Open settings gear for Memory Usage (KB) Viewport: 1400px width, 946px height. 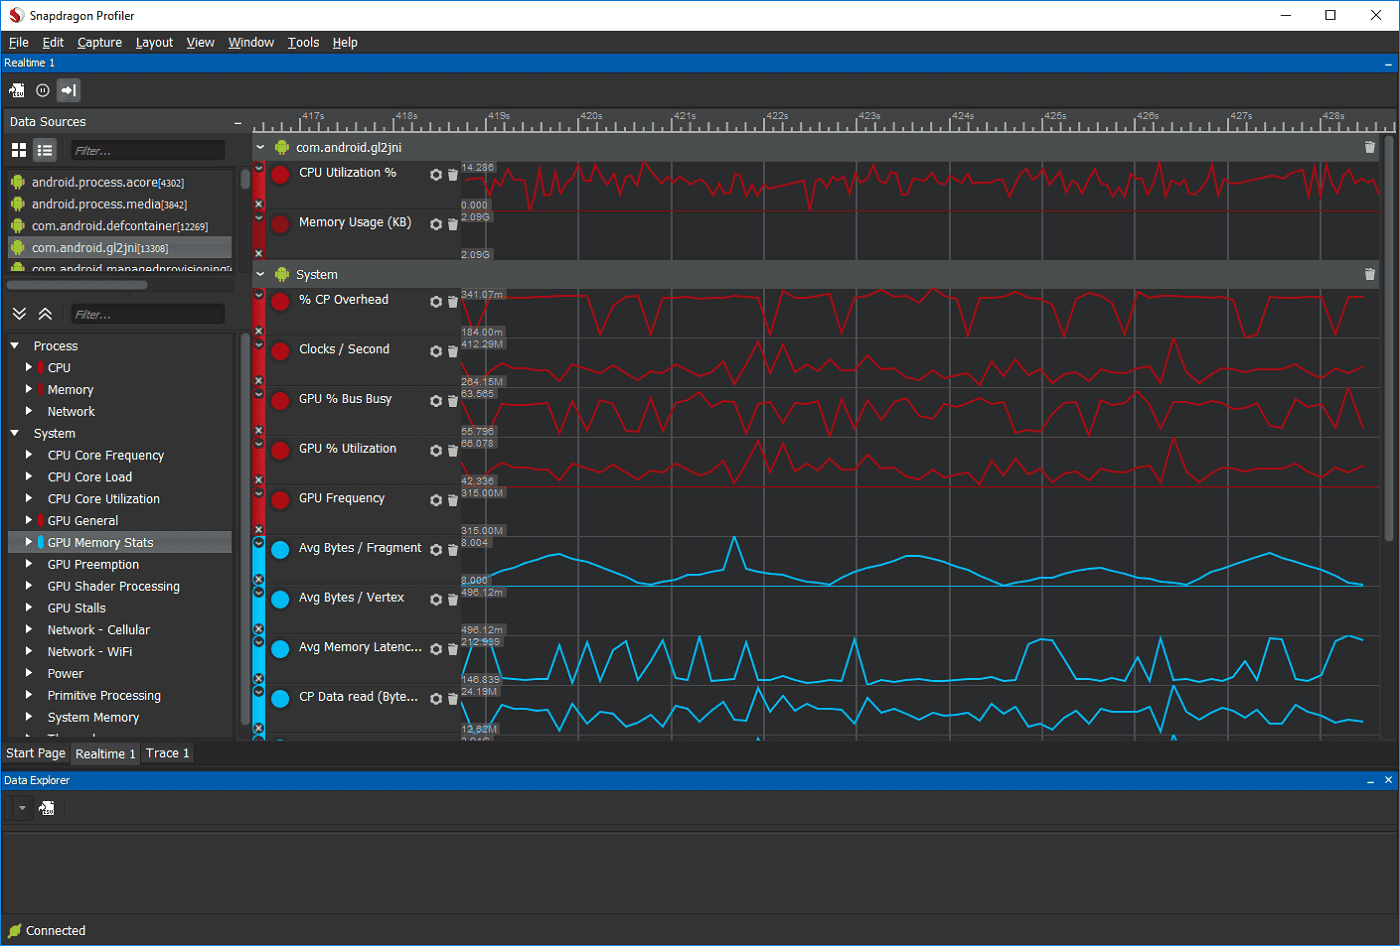click(x=436, y=224)
